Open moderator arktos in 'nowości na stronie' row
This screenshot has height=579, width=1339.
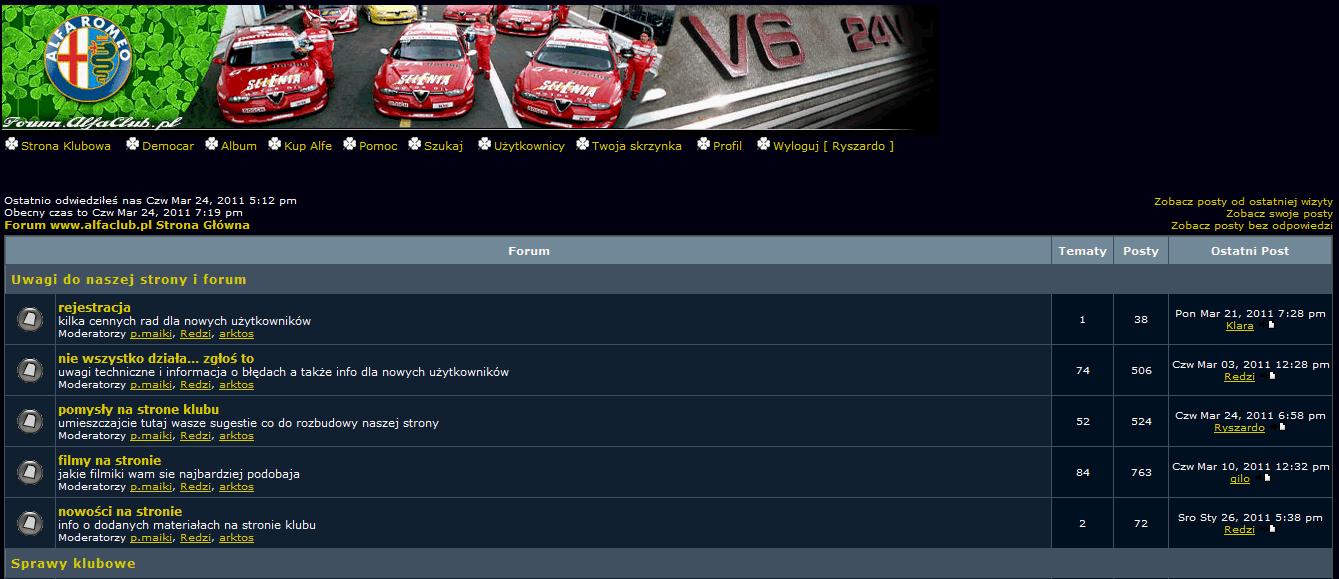(237, 538)
